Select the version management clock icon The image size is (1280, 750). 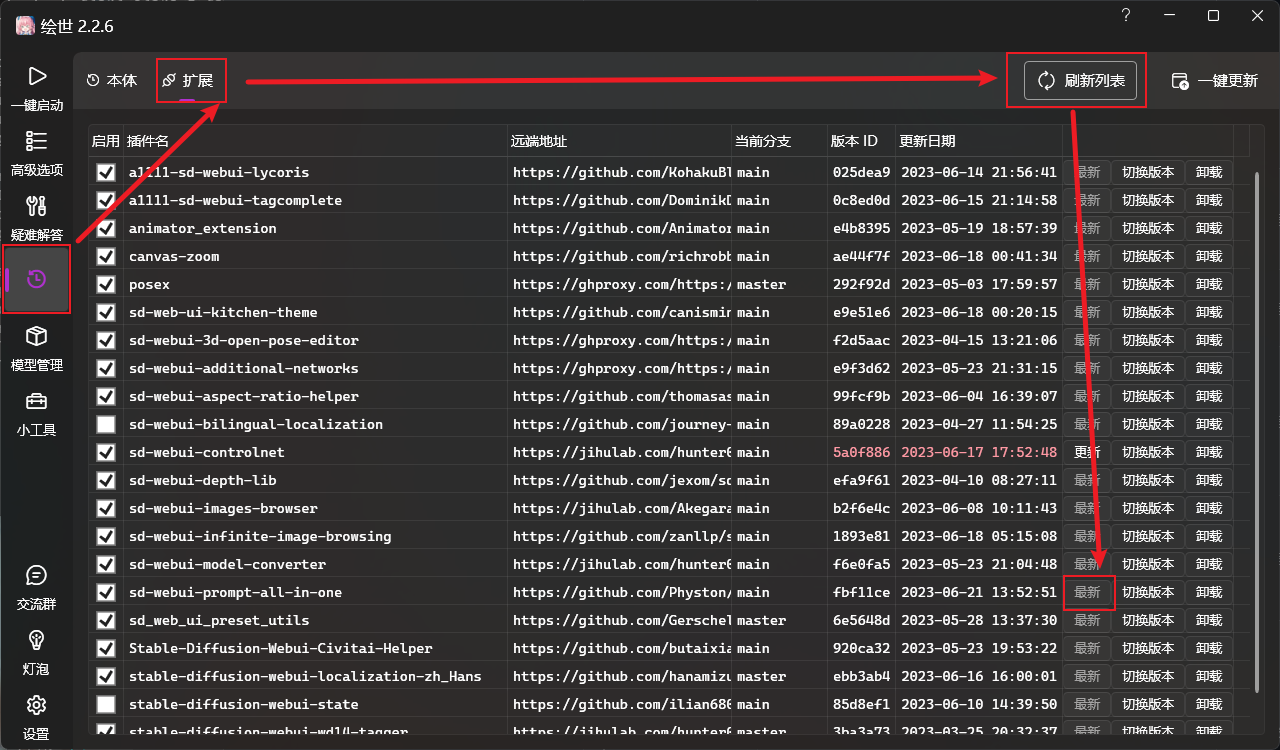click(x=37, y=279)
